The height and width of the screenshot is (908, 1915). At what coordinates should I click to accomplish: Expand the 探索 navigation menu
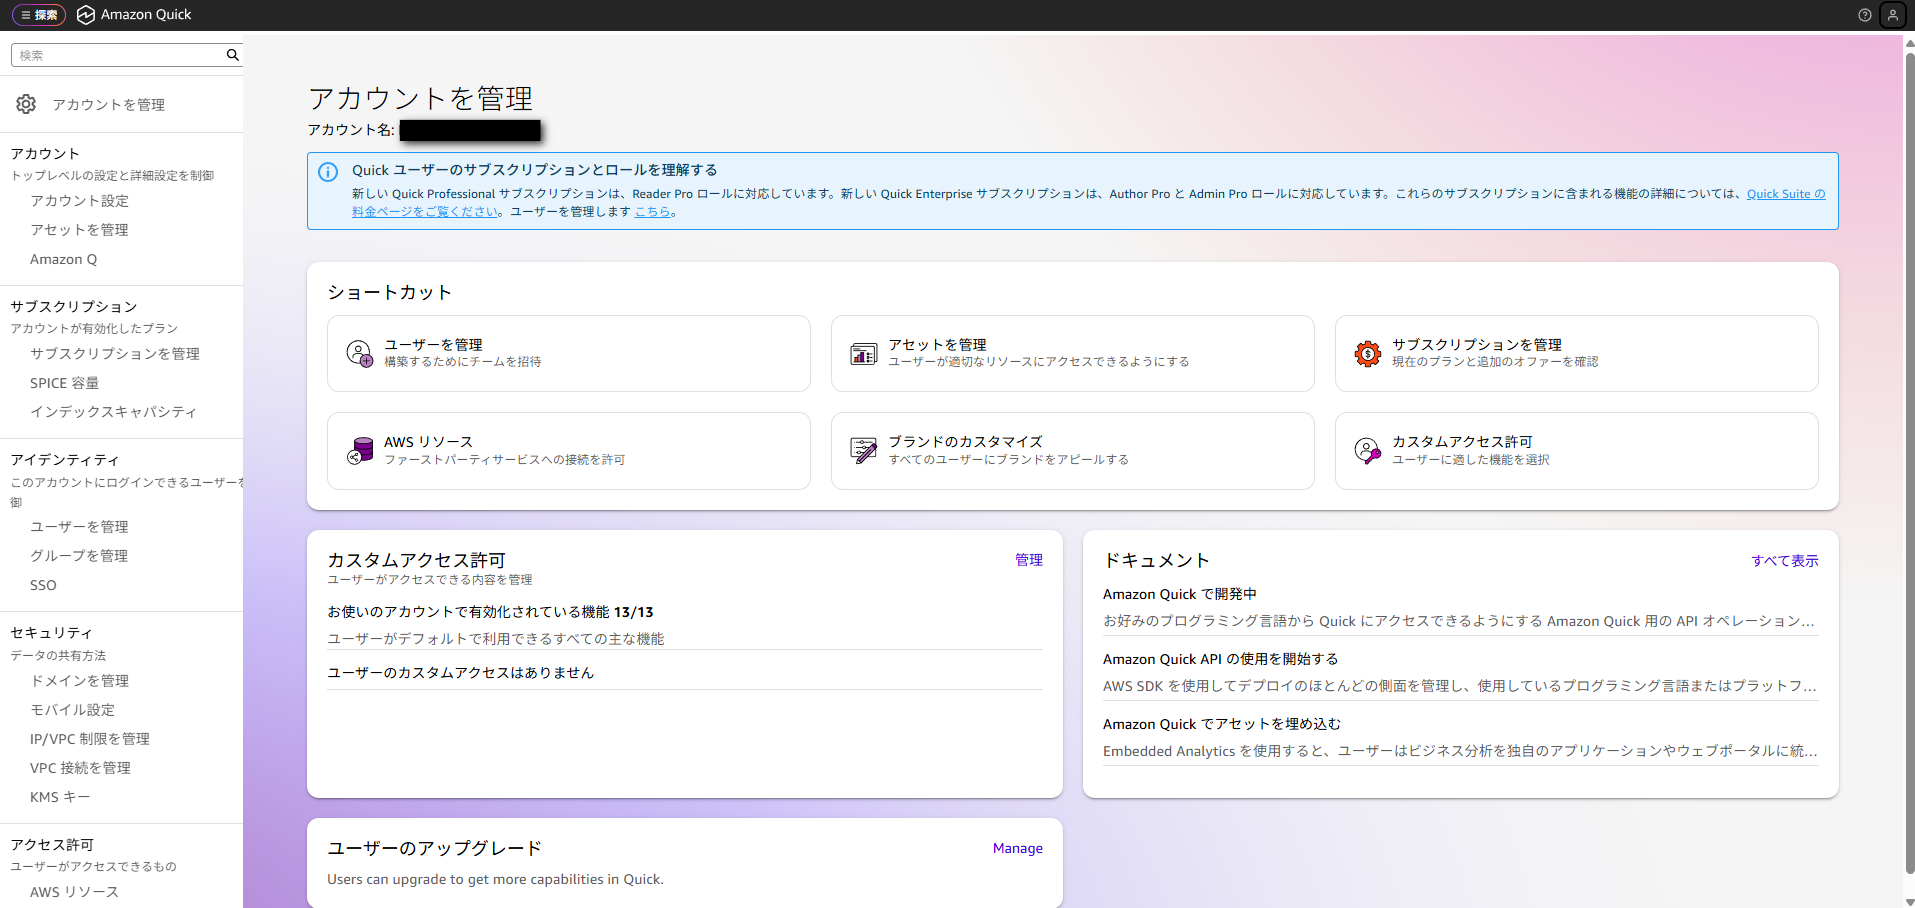(x=39, y=15)
